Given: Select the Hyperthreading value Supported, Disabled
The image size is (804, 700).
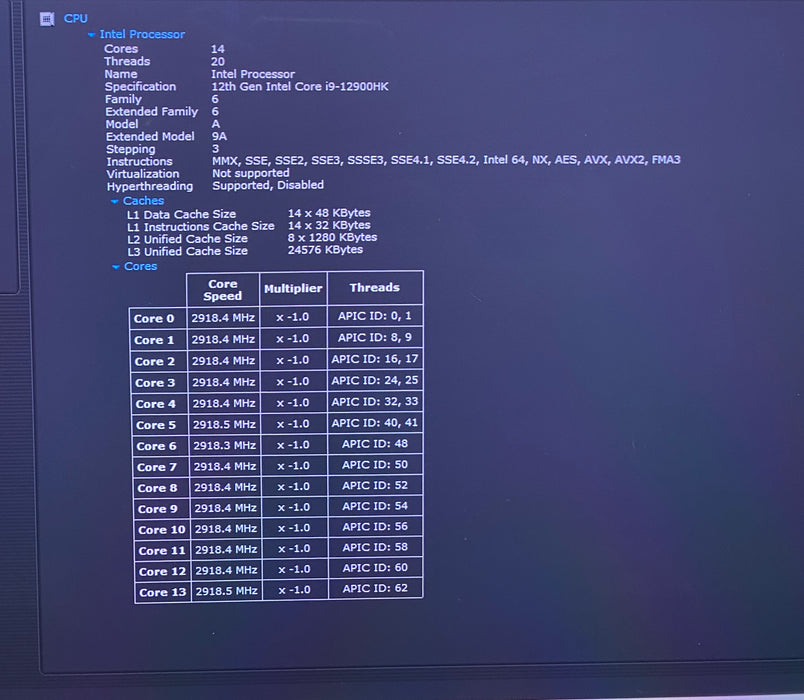Looking at the screenshot, I should click(268, 185).
